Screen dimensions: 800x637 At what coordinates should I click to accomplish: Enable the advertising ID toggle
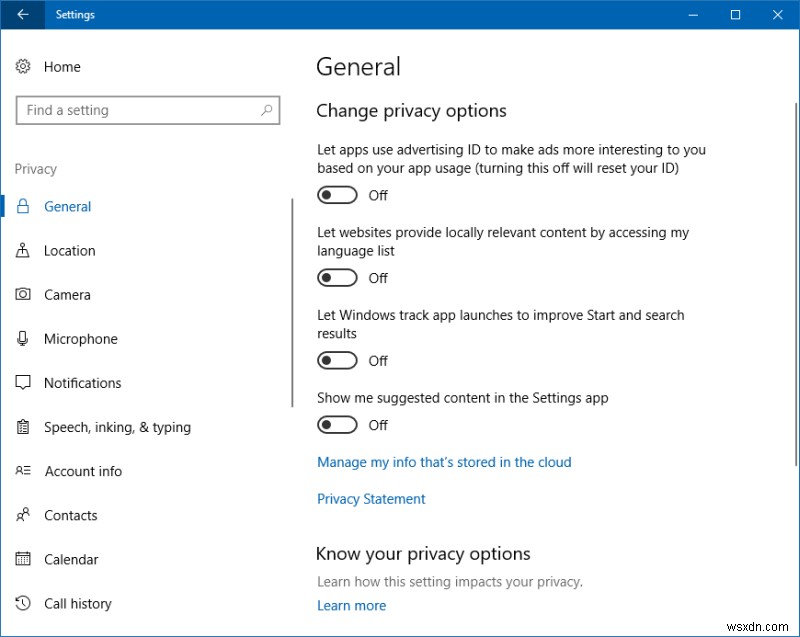point(336,194)
